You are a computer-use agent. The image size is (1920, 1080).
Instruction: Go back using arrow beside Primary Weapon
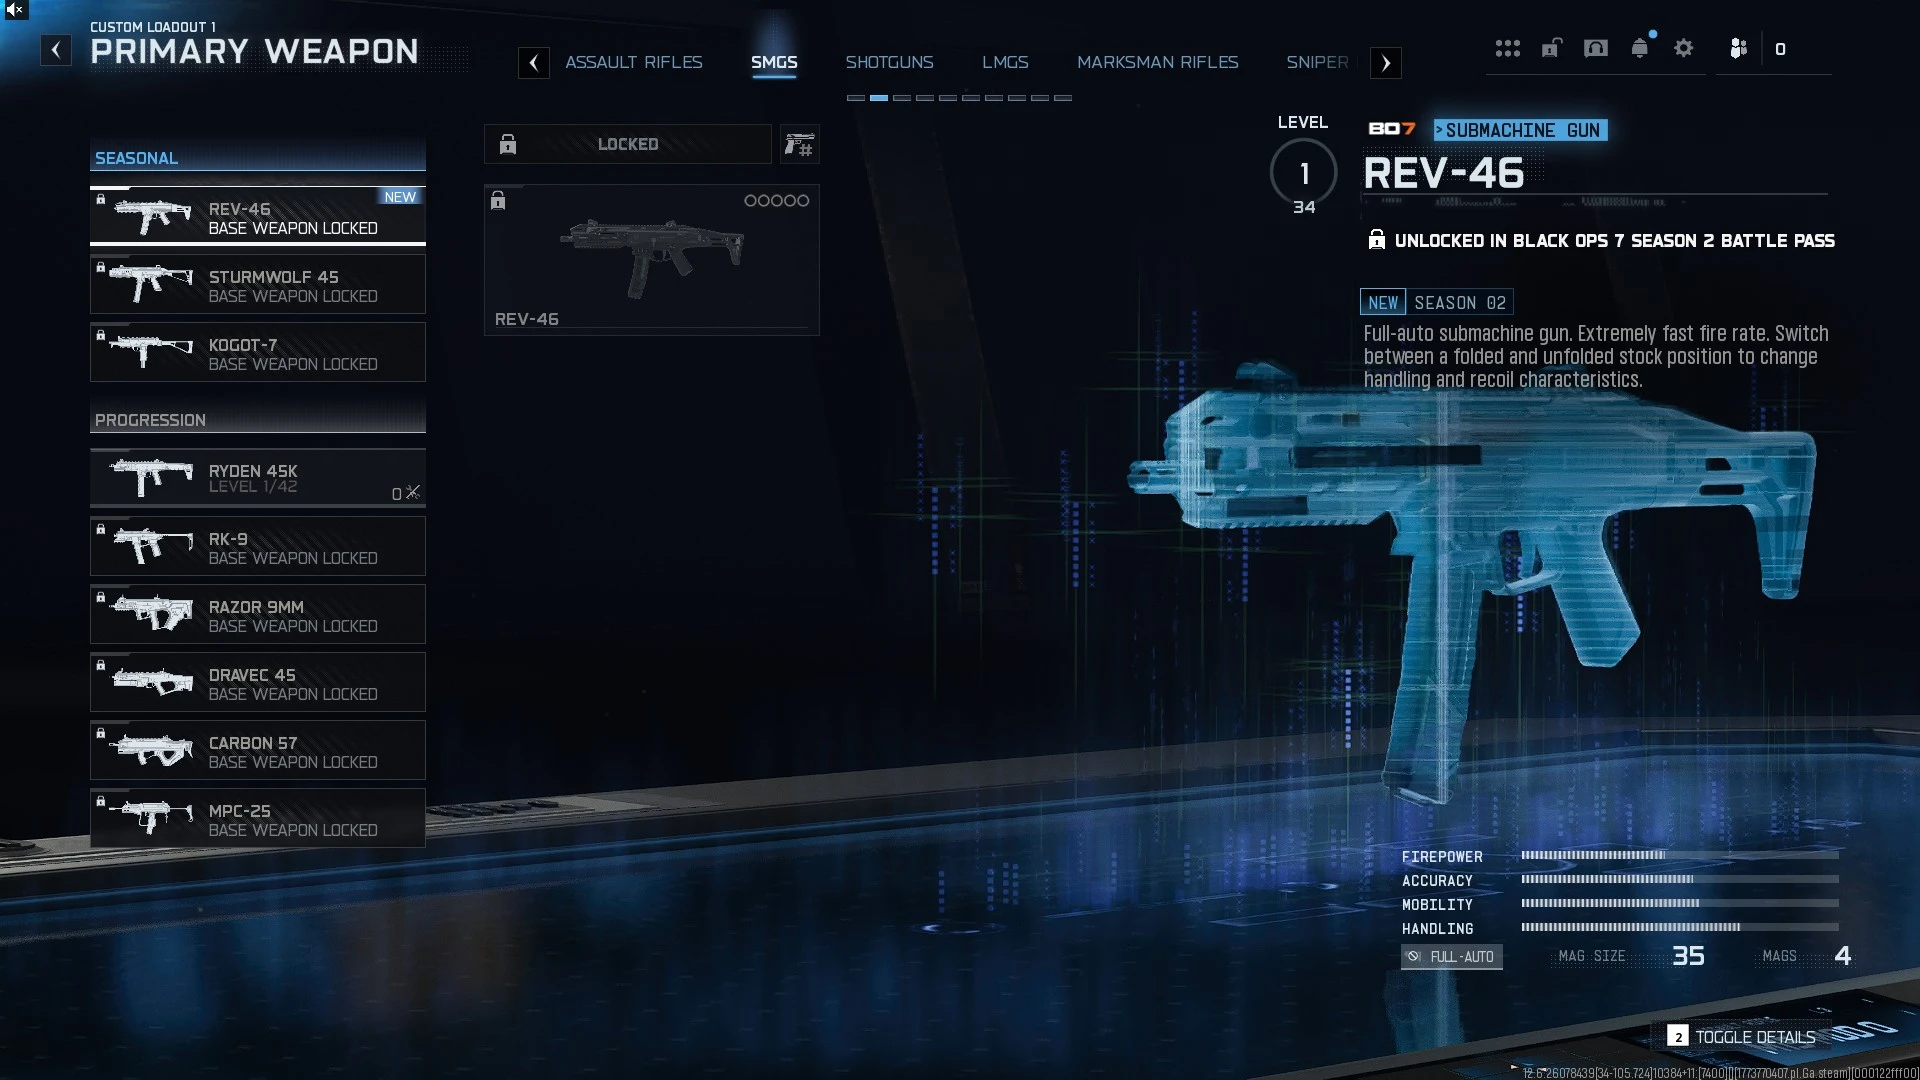point(56,50)
